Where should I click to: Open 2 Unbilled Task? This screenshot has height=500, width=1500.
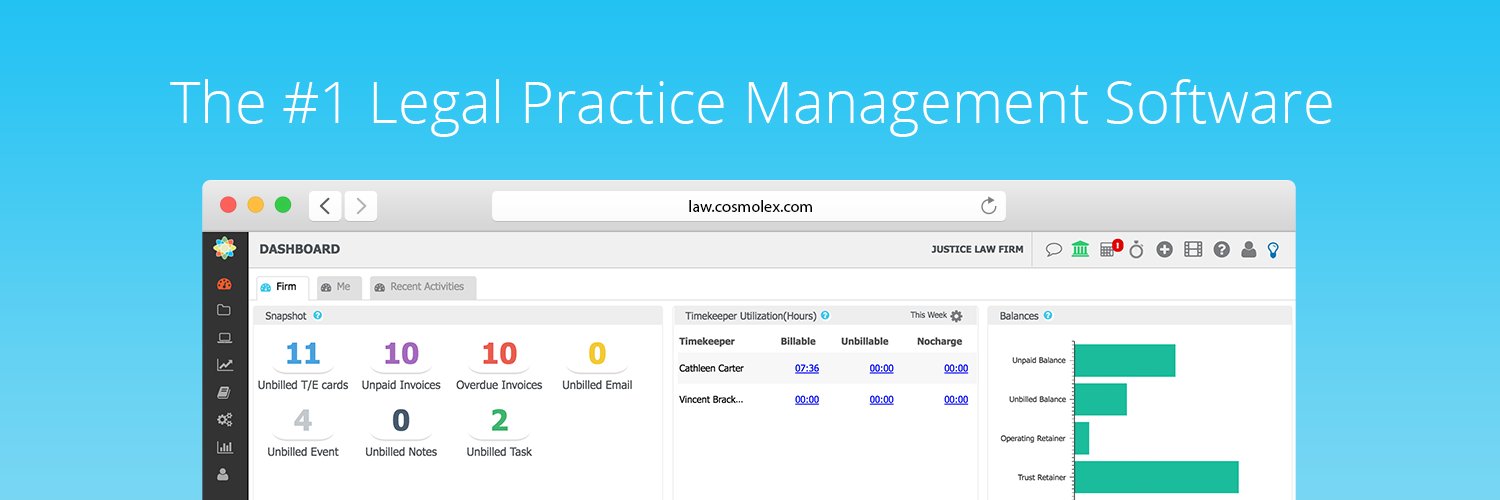click(499, 432)
